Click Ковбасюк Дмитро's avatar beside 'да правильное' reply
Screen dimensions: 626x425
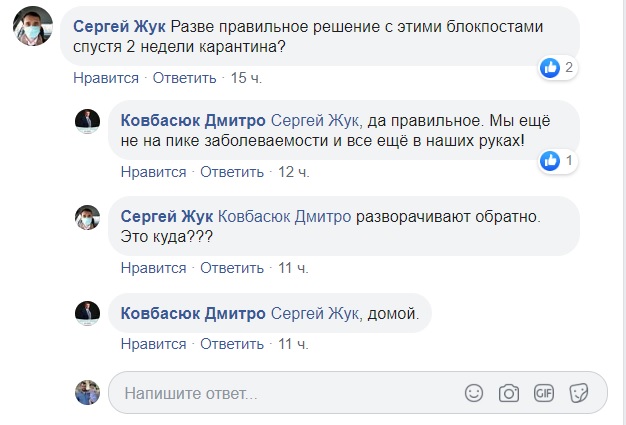tap(88, 120)
